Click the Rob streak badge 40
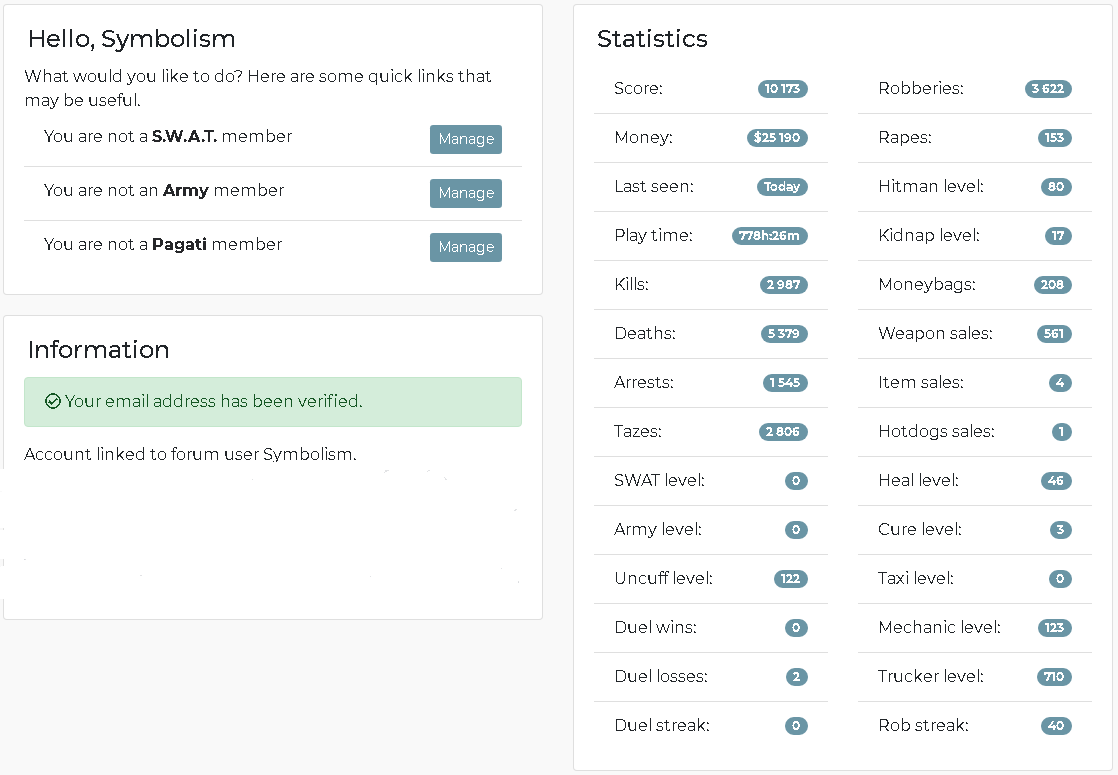Viewport: 1118px width, 775px height. [x=1056, y=726]
